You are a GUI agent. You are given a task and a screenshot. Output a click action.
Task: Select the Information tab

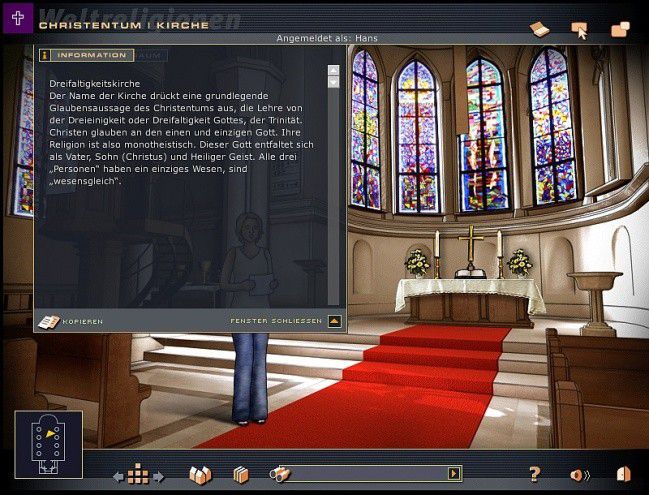click(87, 55)
